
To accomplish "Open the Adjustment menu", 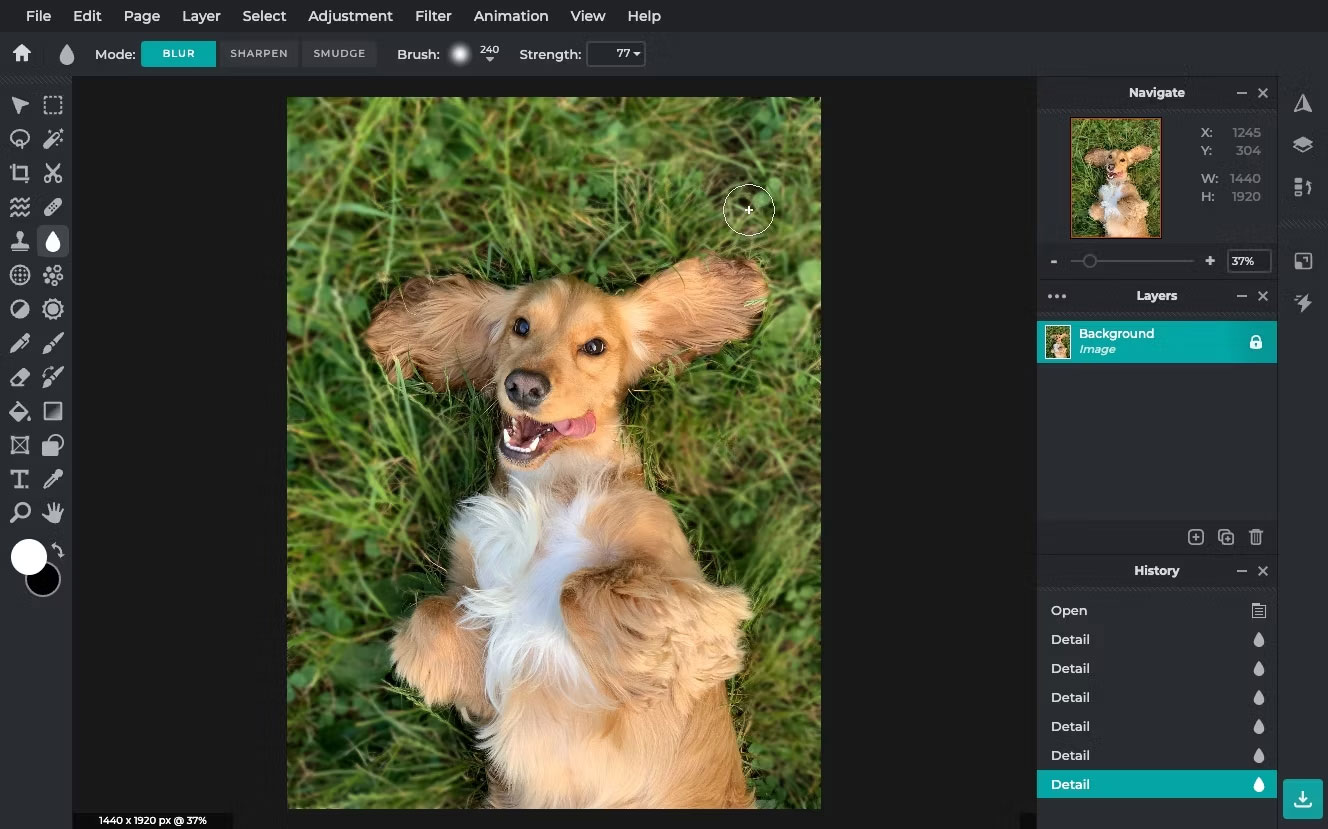I will (350, 16).
